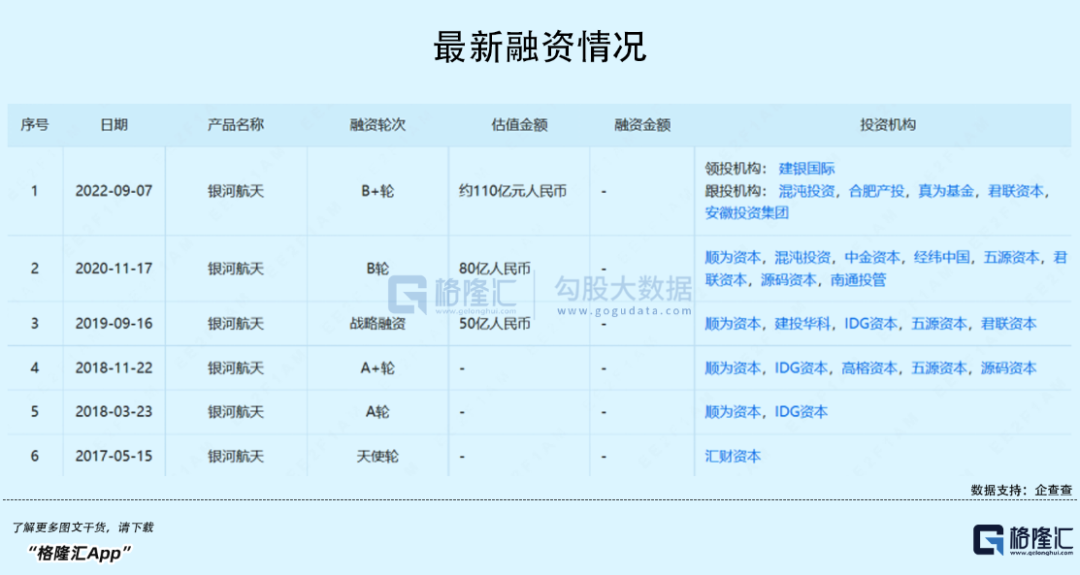Image resolution: width=1080 pixels, height=575 pixels.
Task: Open the 汇财资本 angel investor link
Action: tap(733, 456)
